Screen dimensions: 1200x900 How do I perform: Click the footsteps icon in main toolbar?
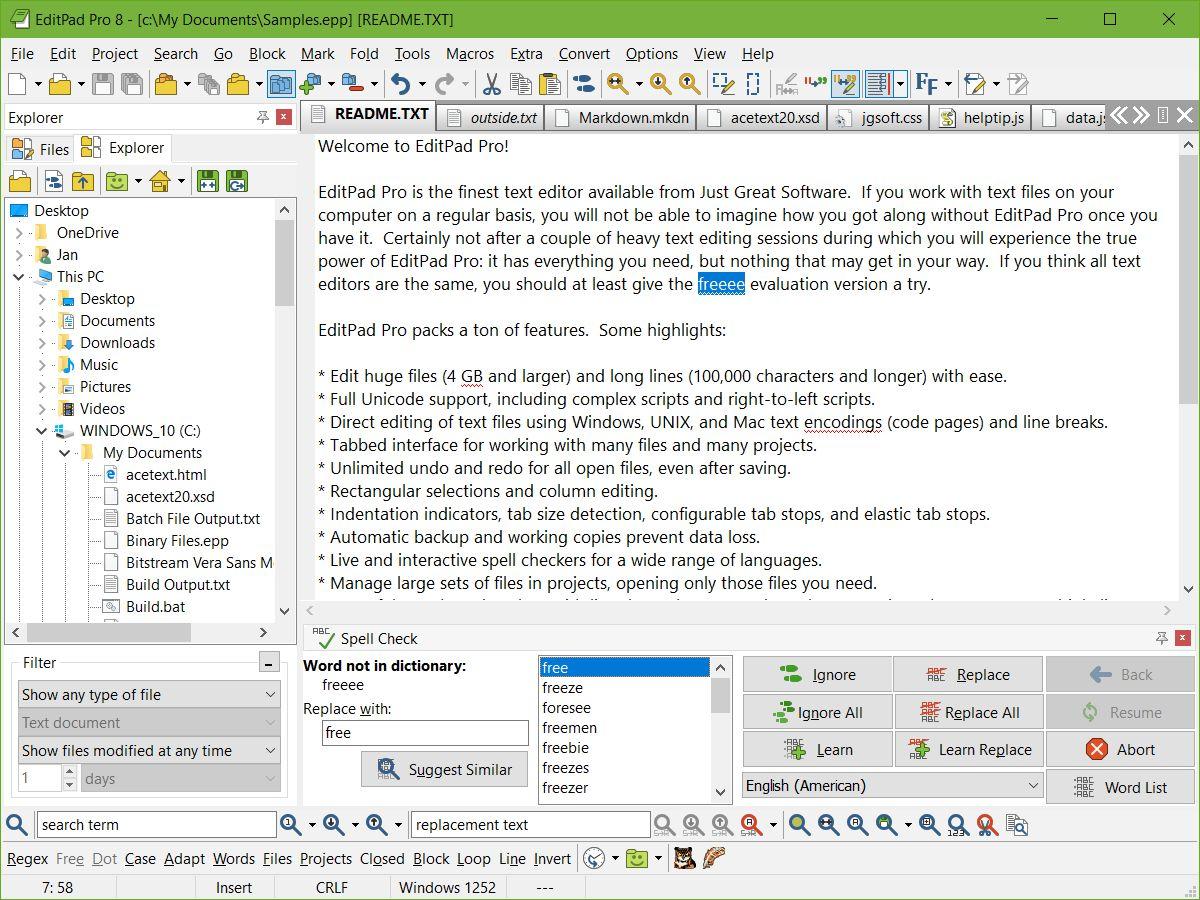coord(583,85)
